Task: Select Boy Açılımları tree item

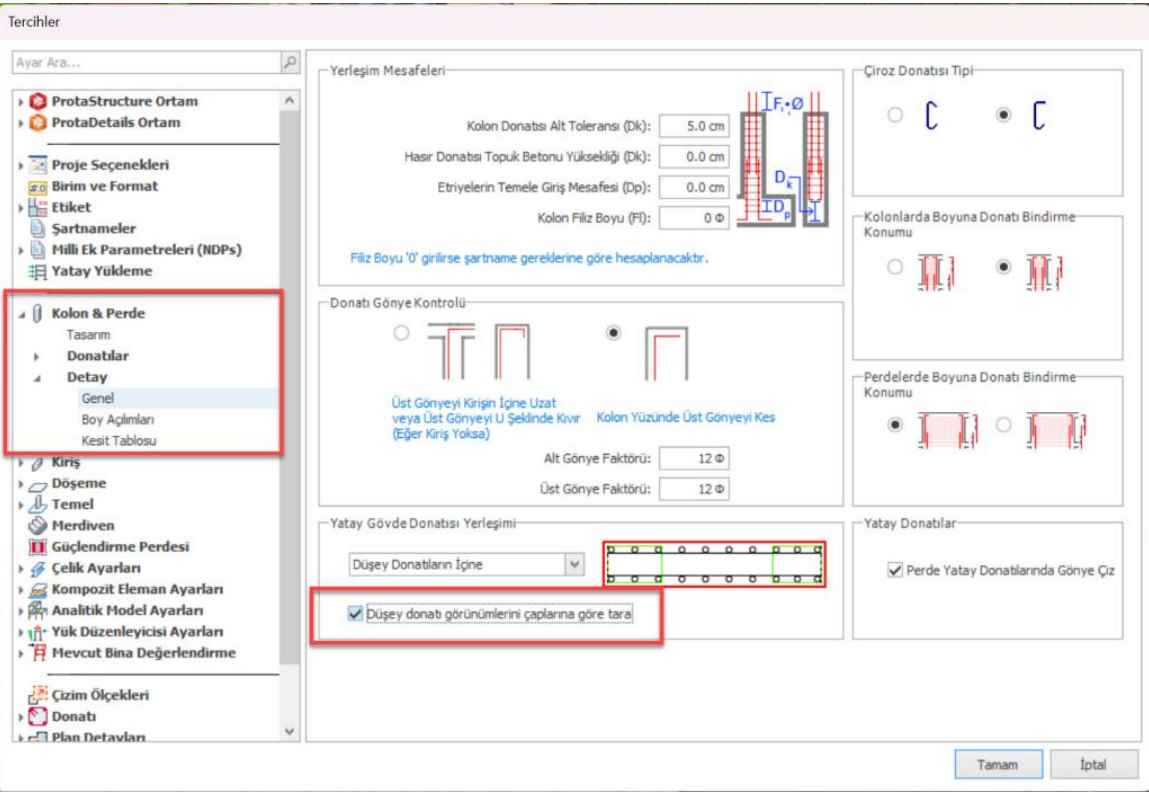Action: tap(117, 419)
